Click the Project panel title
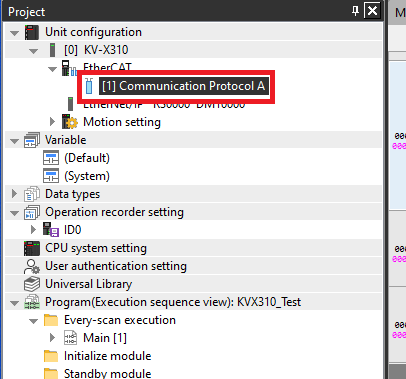This screenshot has width=406, height=379. click(26, 12)
